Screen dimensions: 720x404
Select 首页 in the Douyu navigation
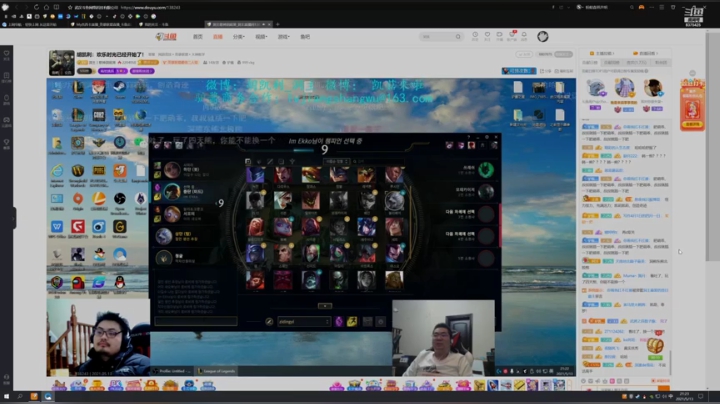pos(198,37)
